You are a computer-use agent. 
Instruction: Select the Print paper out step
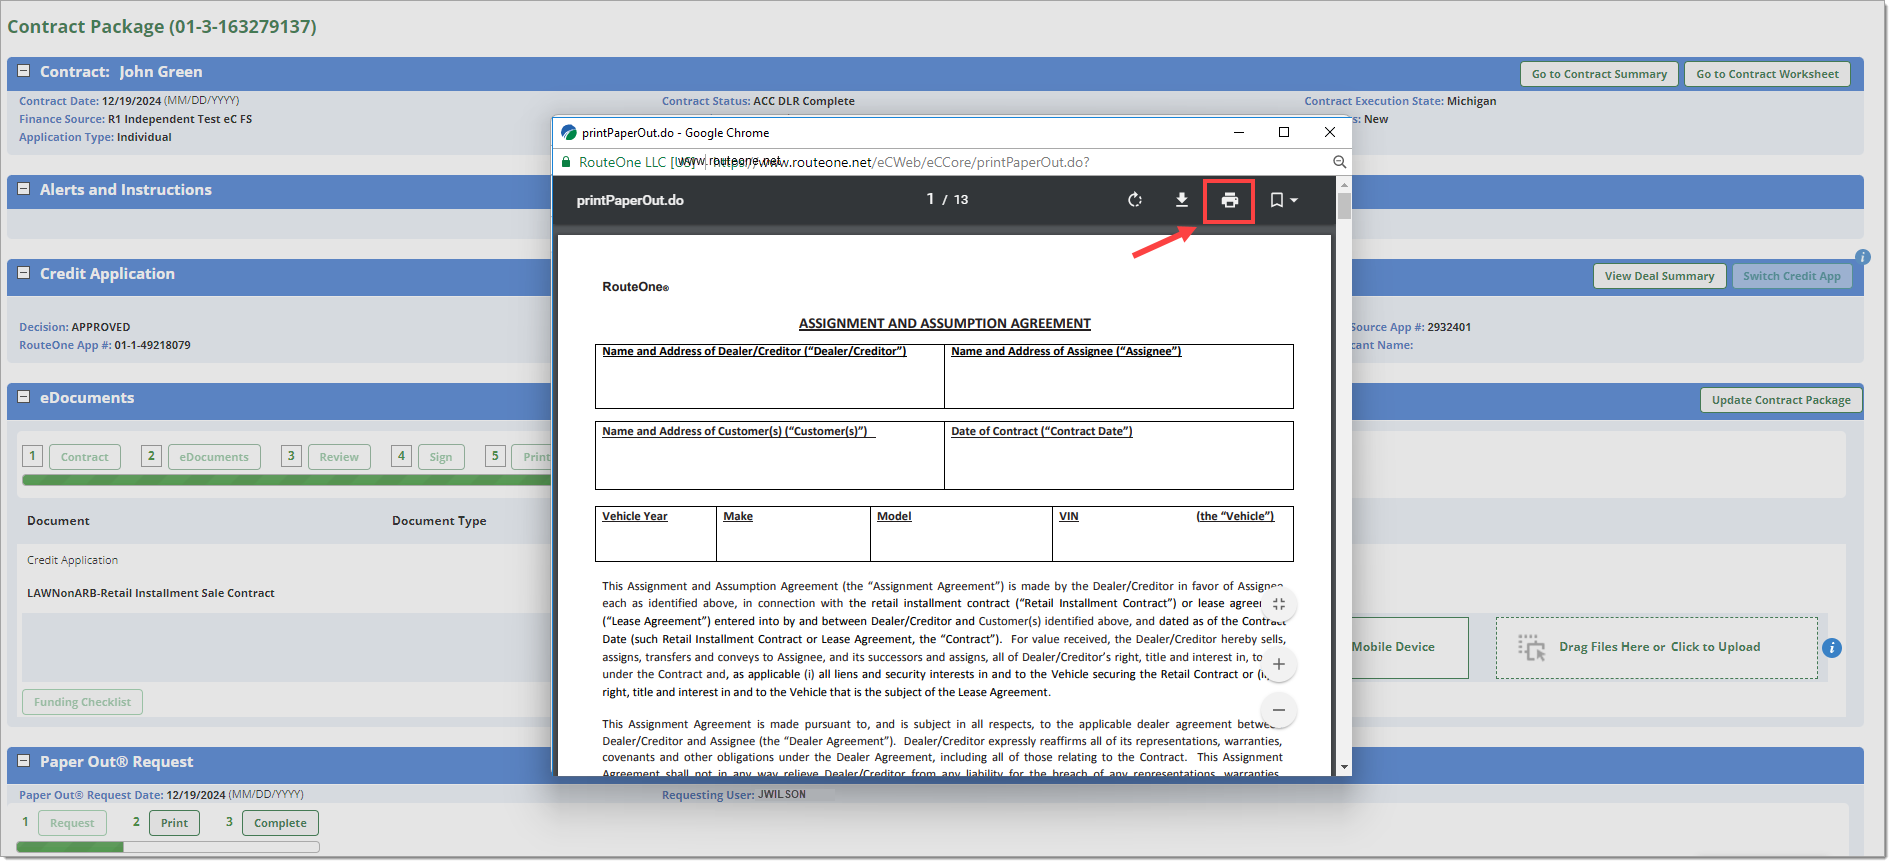point(174,823)
